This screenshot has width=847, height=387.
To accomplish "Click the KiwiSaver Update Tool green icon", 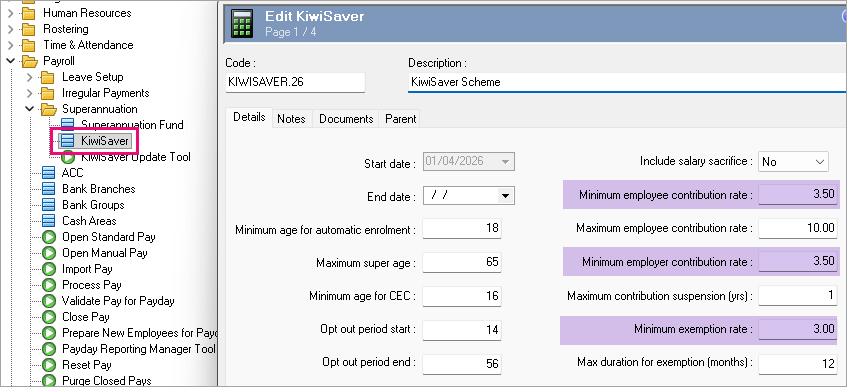I will pyautogui.click(x=68, y=157).
